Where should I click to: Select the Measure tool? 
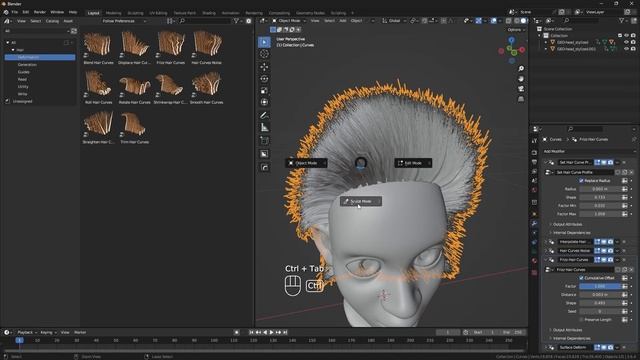(x=264, y=127)
